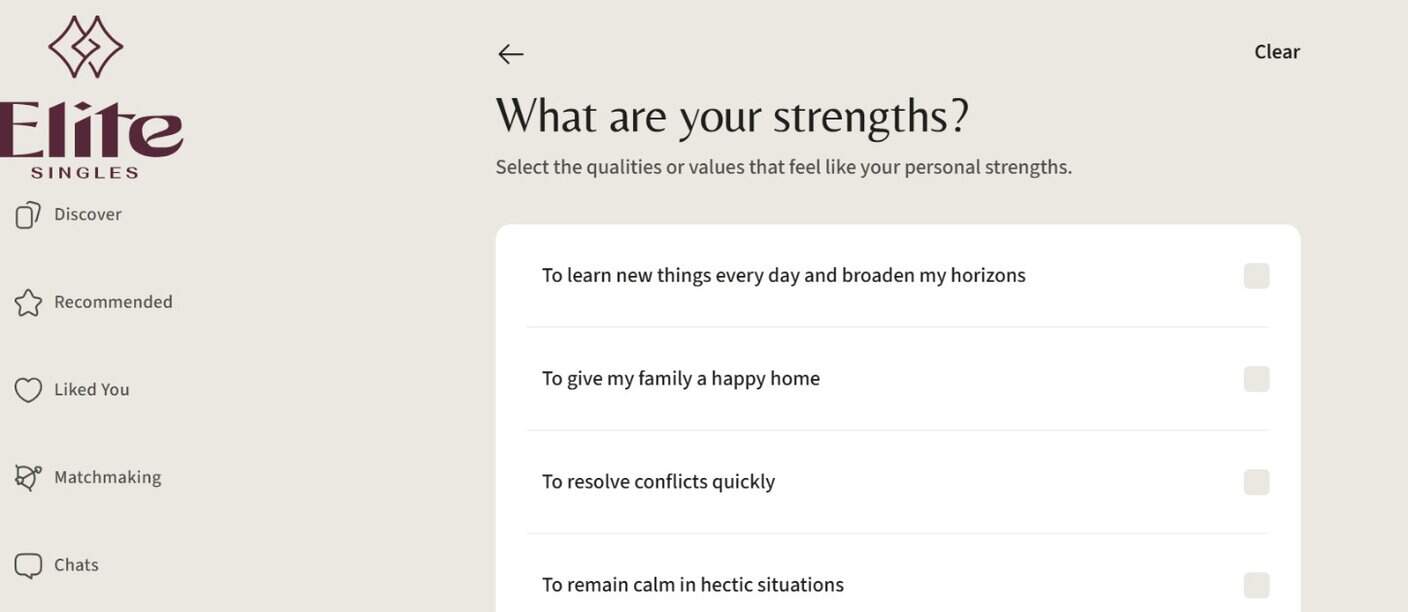This screenshot has height=612, width=1408.
Task: Select the Matchmaking label in sidebar
Action: coord(108,478)
